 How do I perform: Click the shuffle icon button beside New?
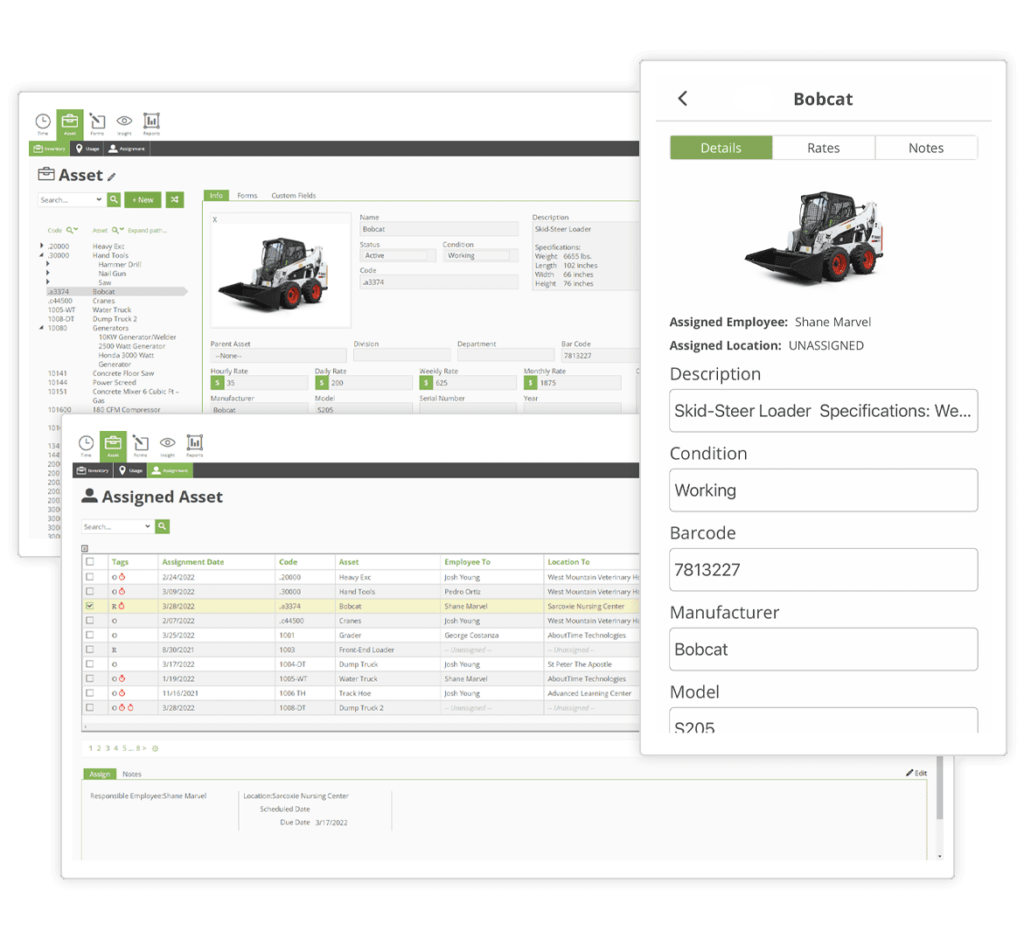[x=174, y=199]
